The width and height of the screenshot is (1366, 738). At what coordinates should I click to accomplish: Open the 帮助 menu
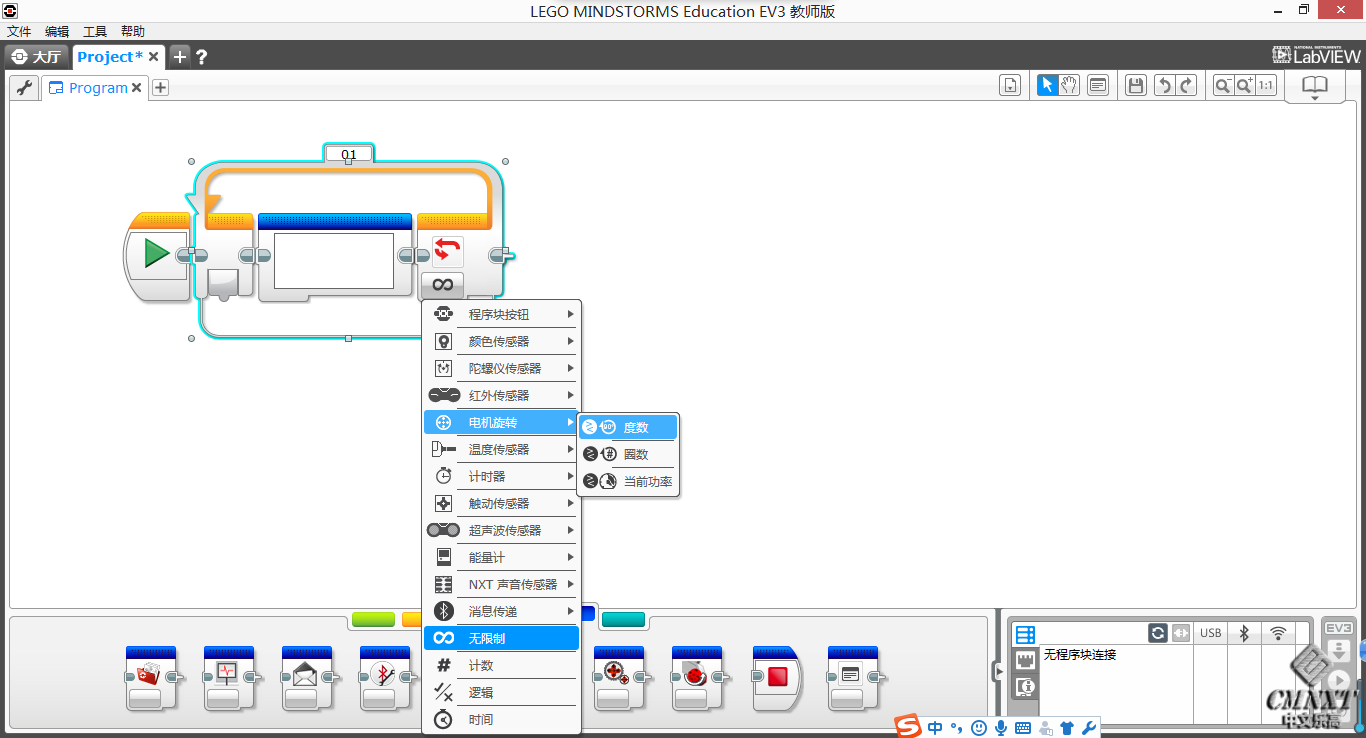133,32
